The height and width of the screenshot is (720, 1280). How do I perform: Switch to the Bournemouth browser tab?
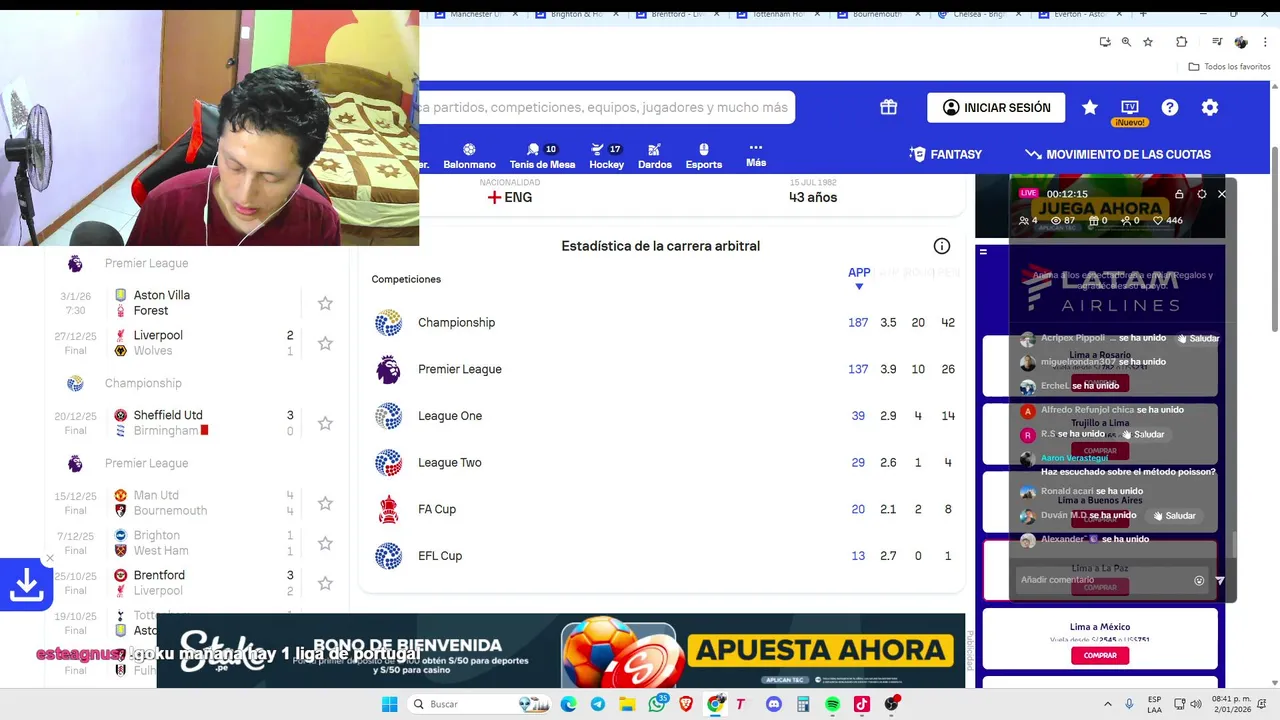(878, 14)
